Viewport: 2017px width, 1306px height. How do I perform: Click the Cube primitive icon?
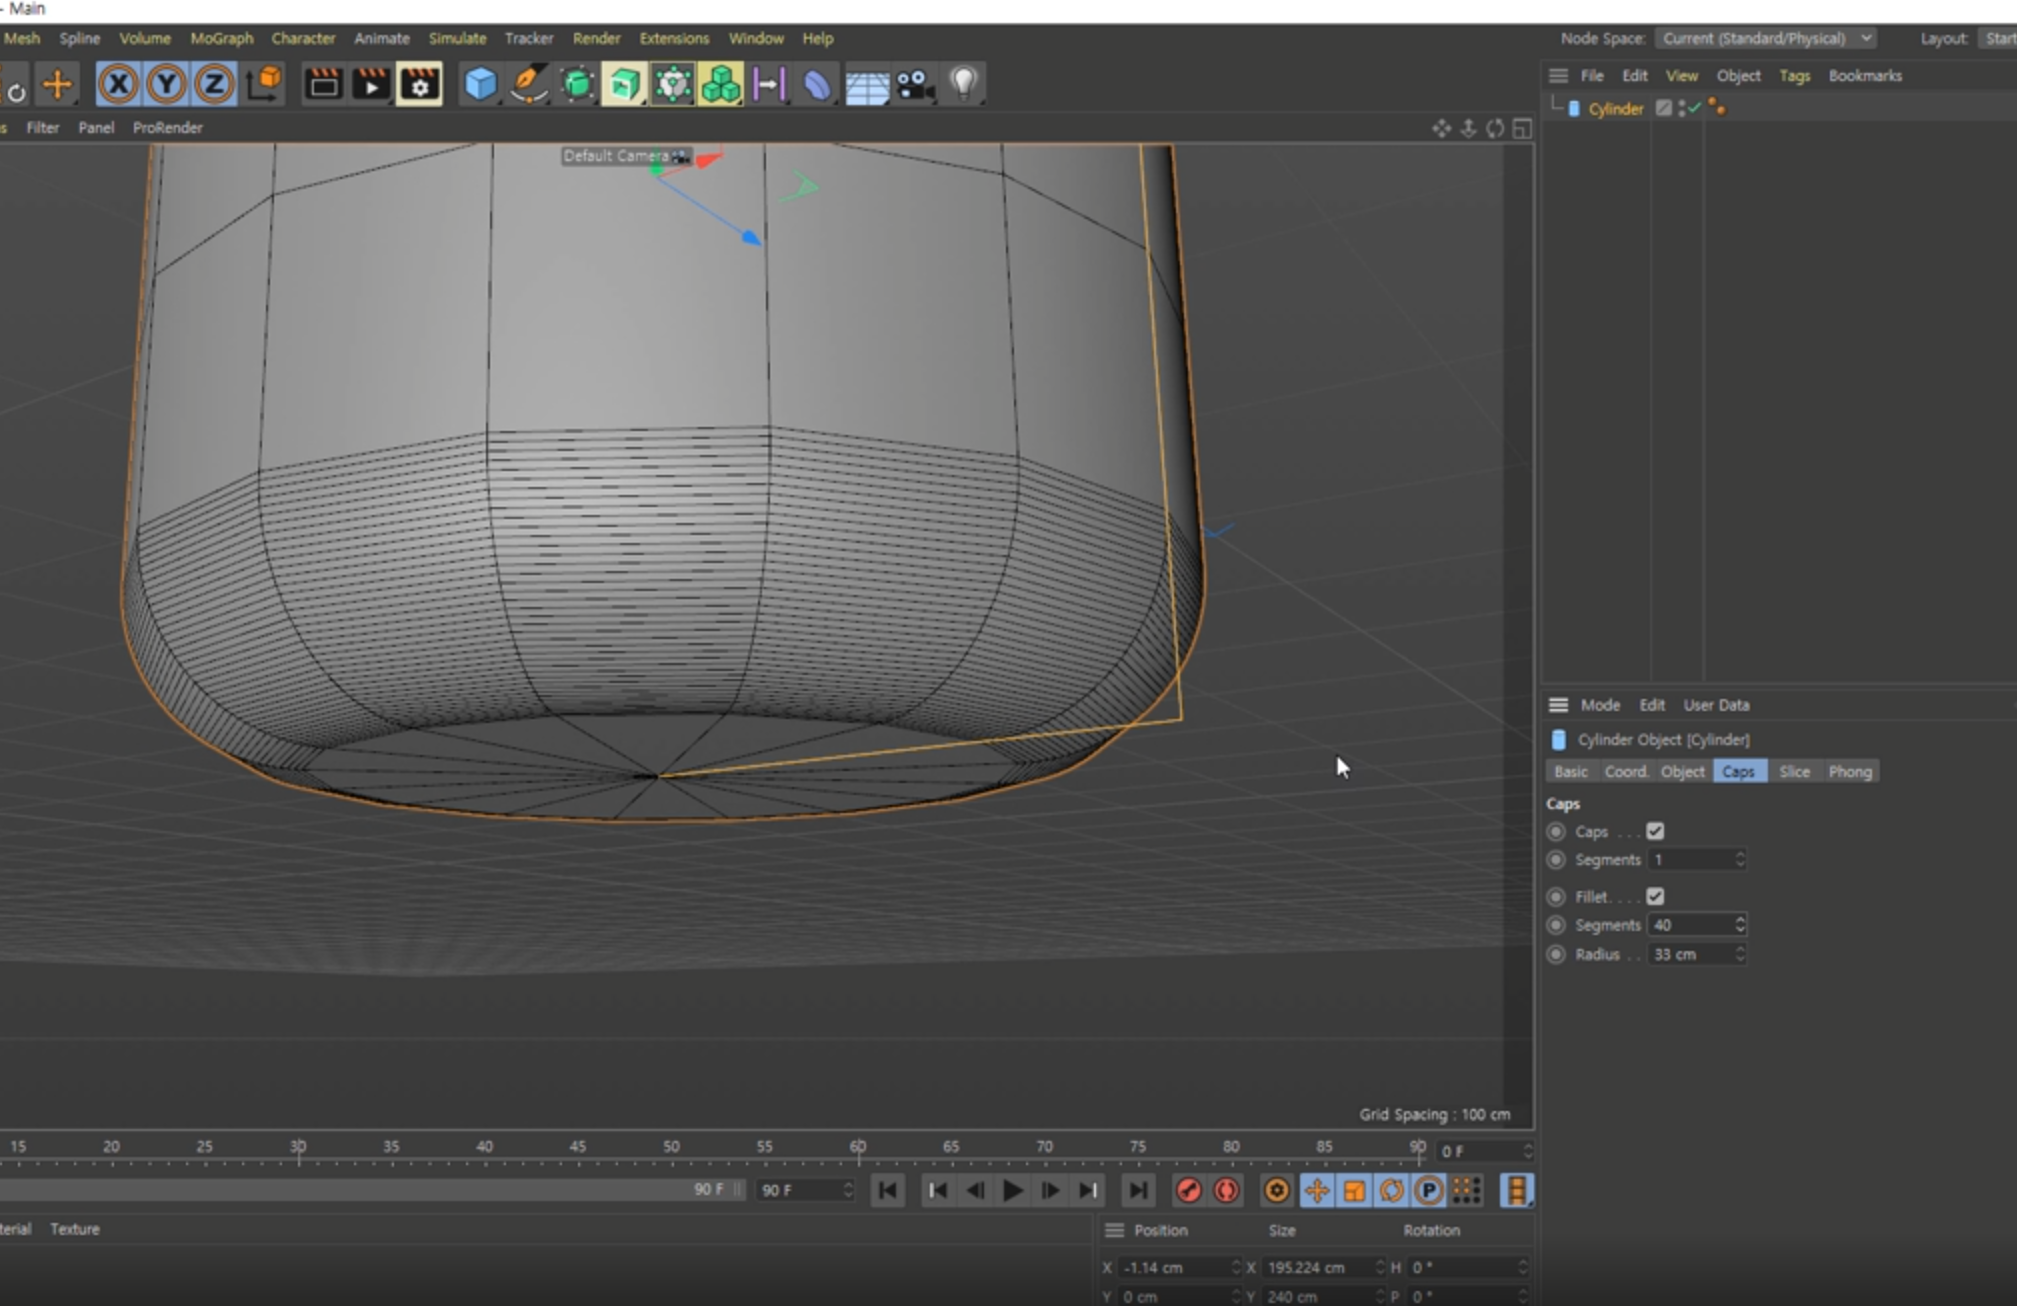pos(480,84)
